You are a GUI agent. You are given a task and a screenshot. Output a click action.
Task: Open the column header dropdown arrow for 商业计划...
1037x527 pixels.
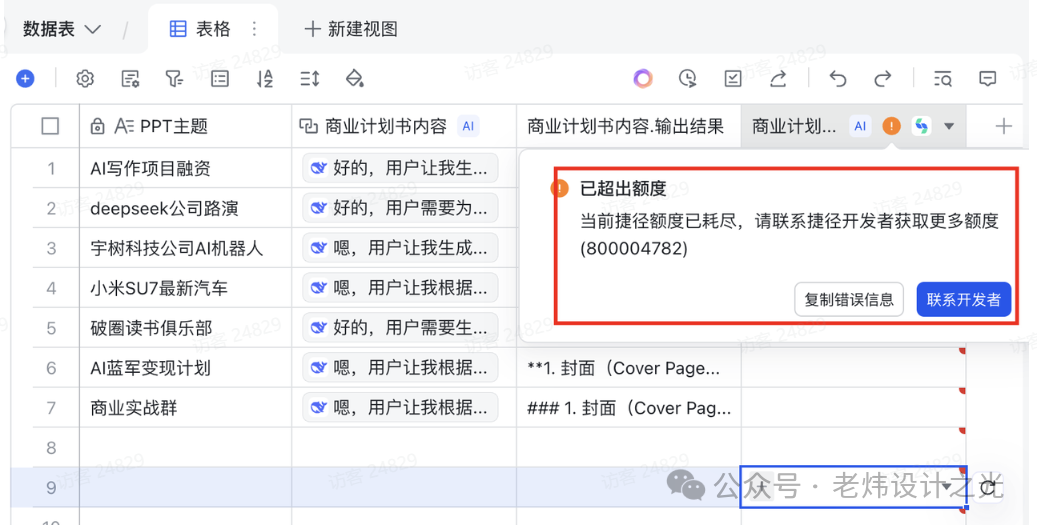948,126
